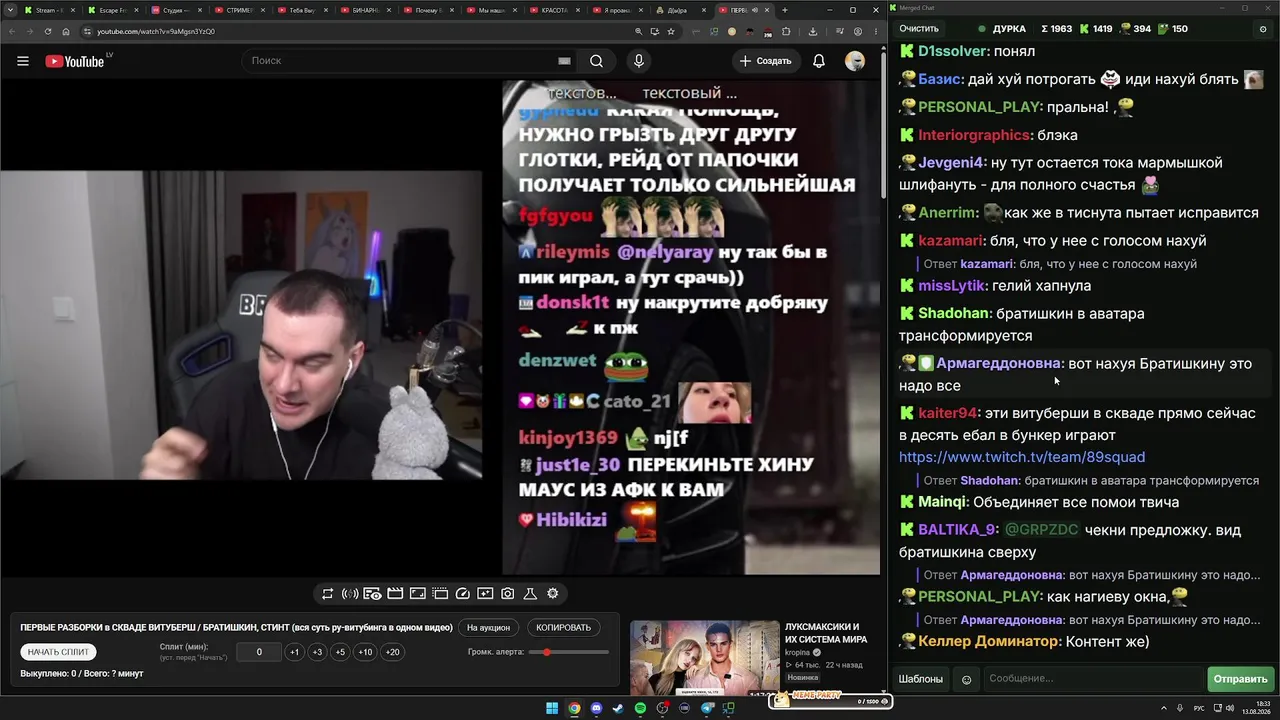The width and height of the screenshot is (1280, 720).
Task: Add +5 minutes to split
Action: coord(340,652)
